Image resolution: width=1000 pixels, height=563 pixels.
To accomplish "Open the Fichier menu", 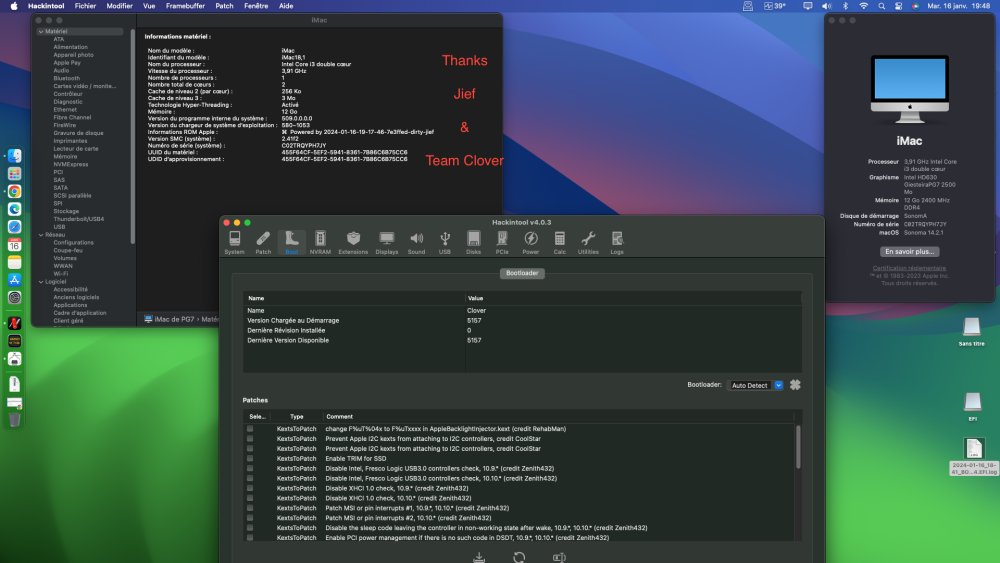I will [85, 6].
